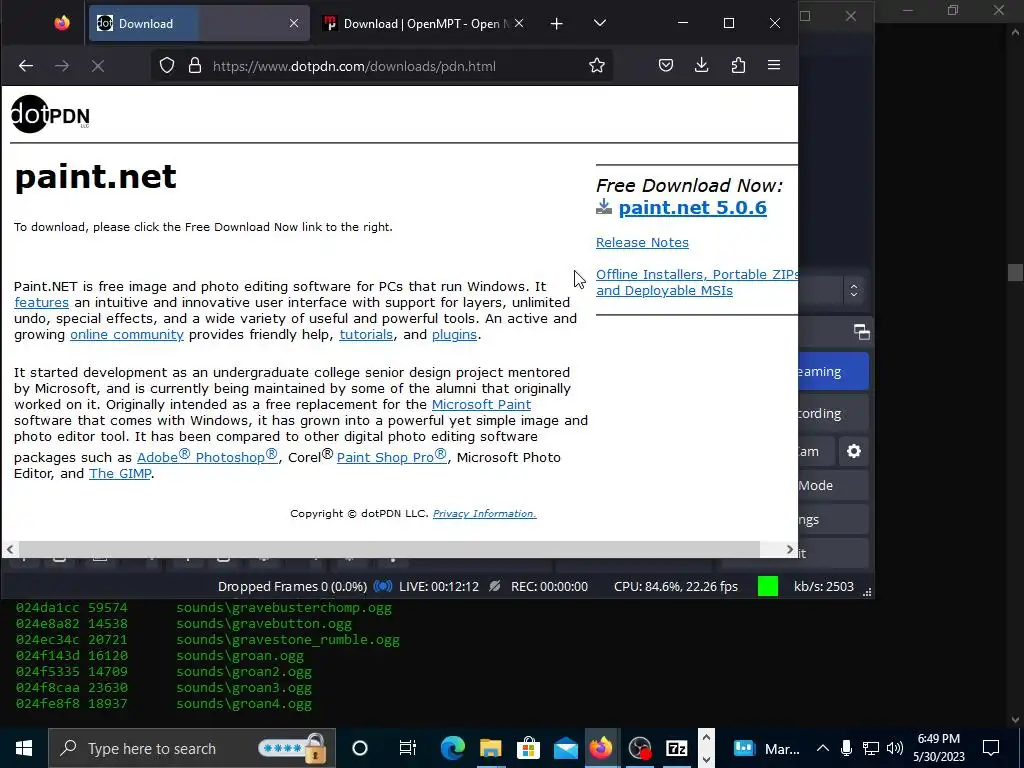Follow the features link
This screenshot has height=768, width=1024.
tap(41, 302)
